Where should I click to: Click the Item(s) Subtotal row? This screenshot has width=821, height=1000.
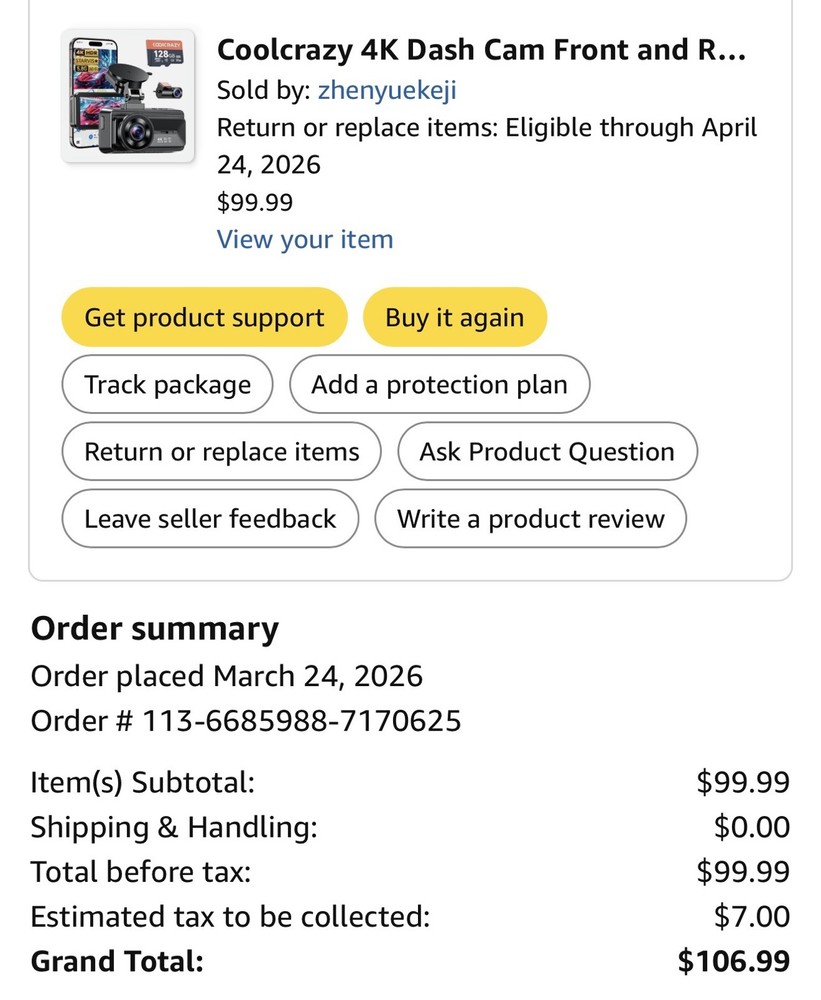[133, 782]
